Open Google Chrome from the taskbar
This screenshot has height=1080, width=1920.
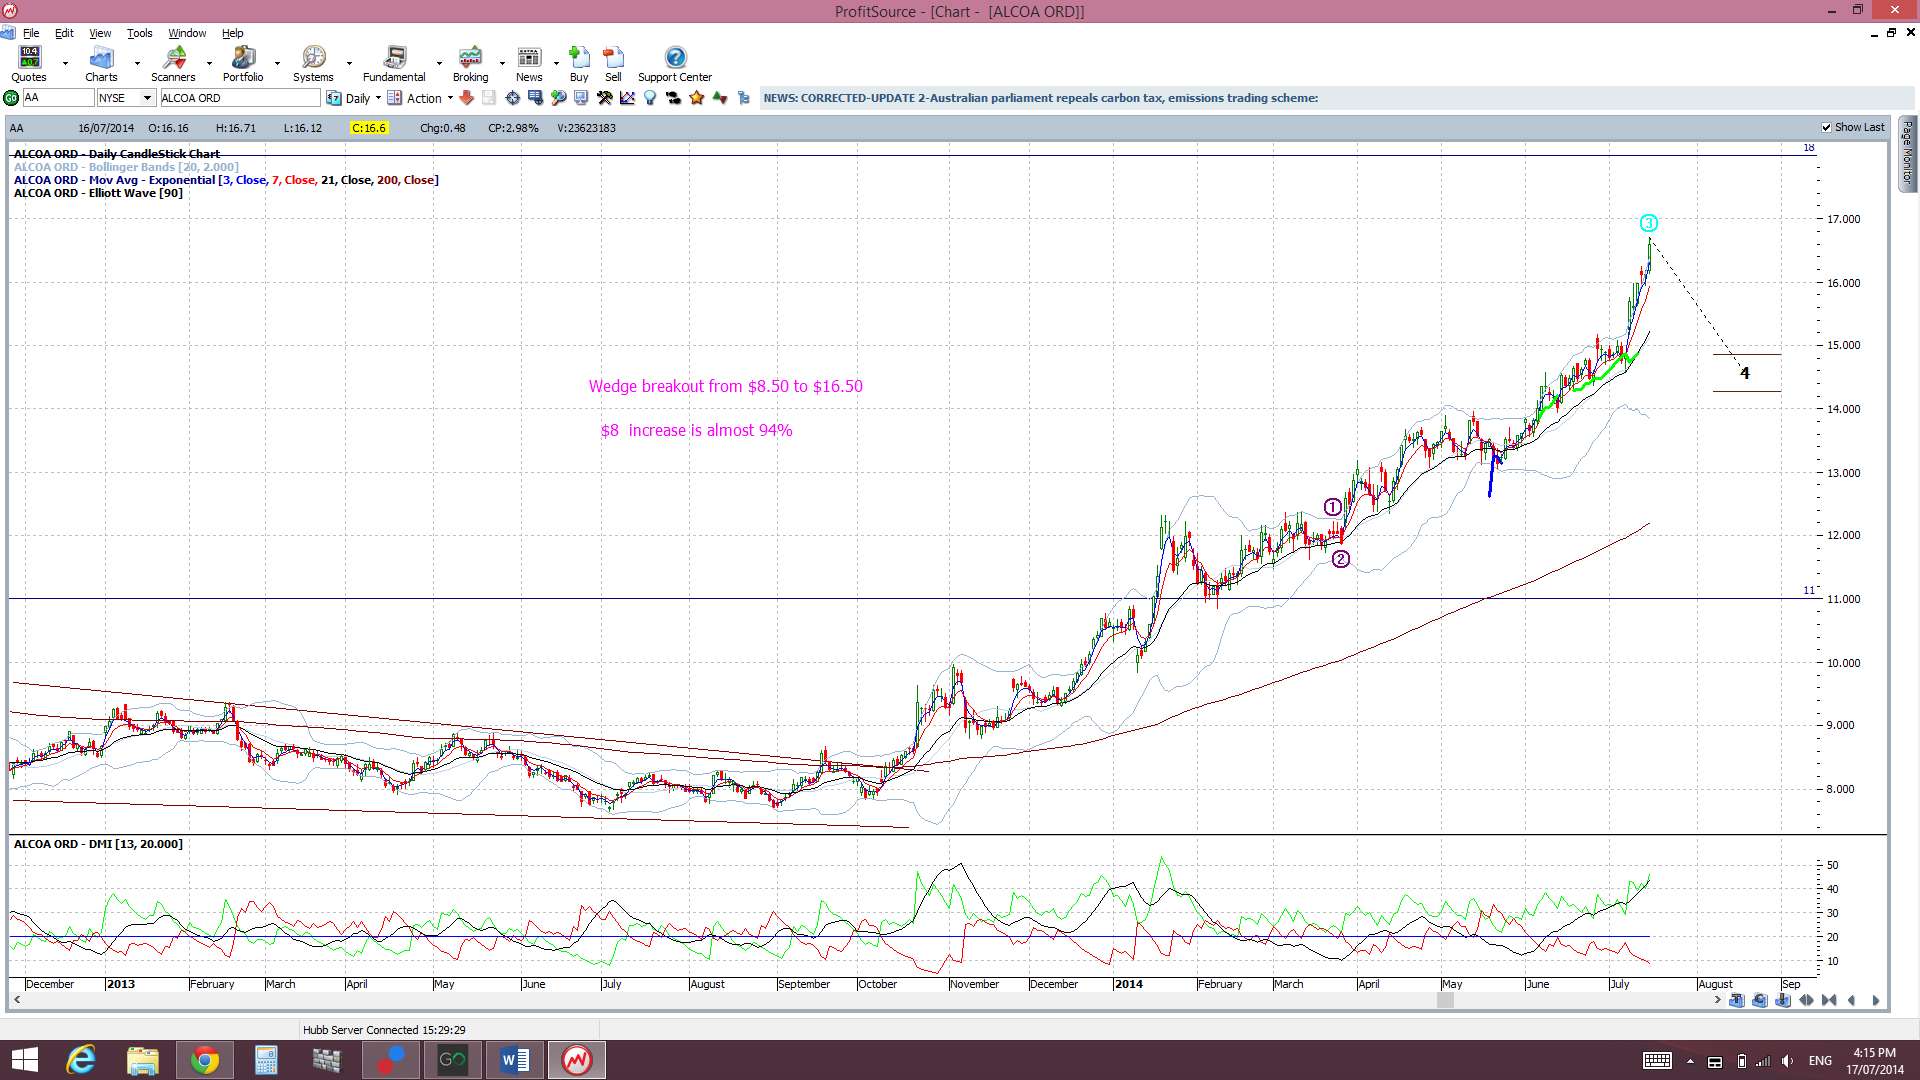click(x=205, y=1060)
